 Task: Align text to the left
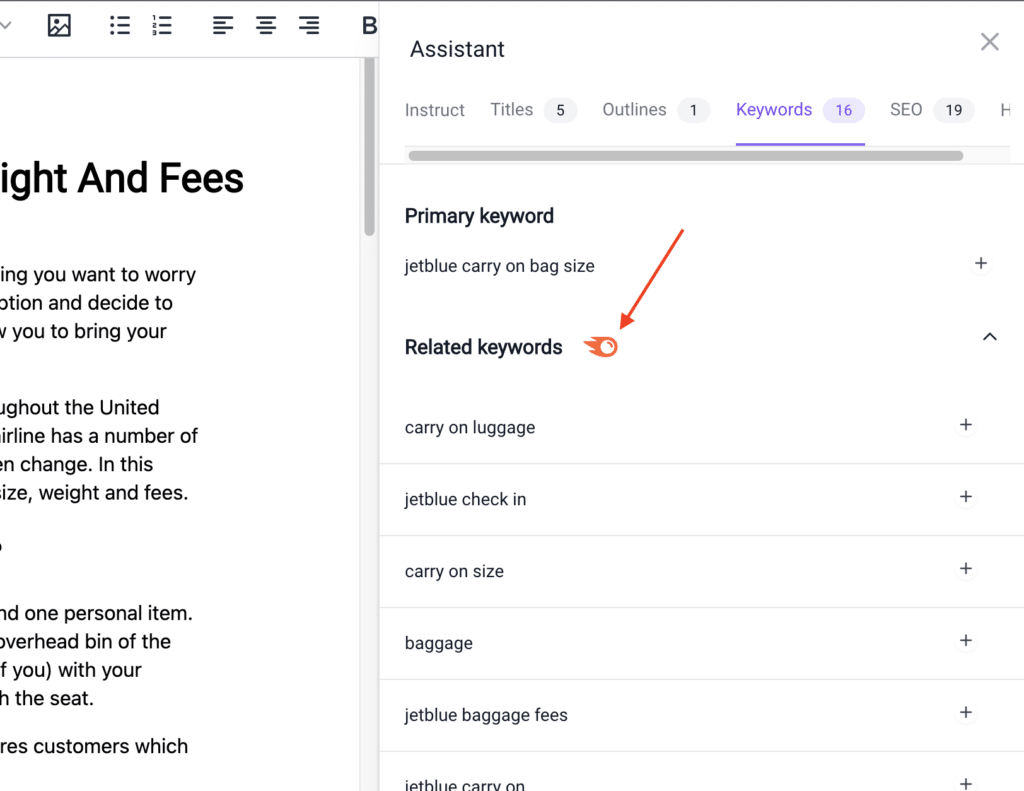223,25
